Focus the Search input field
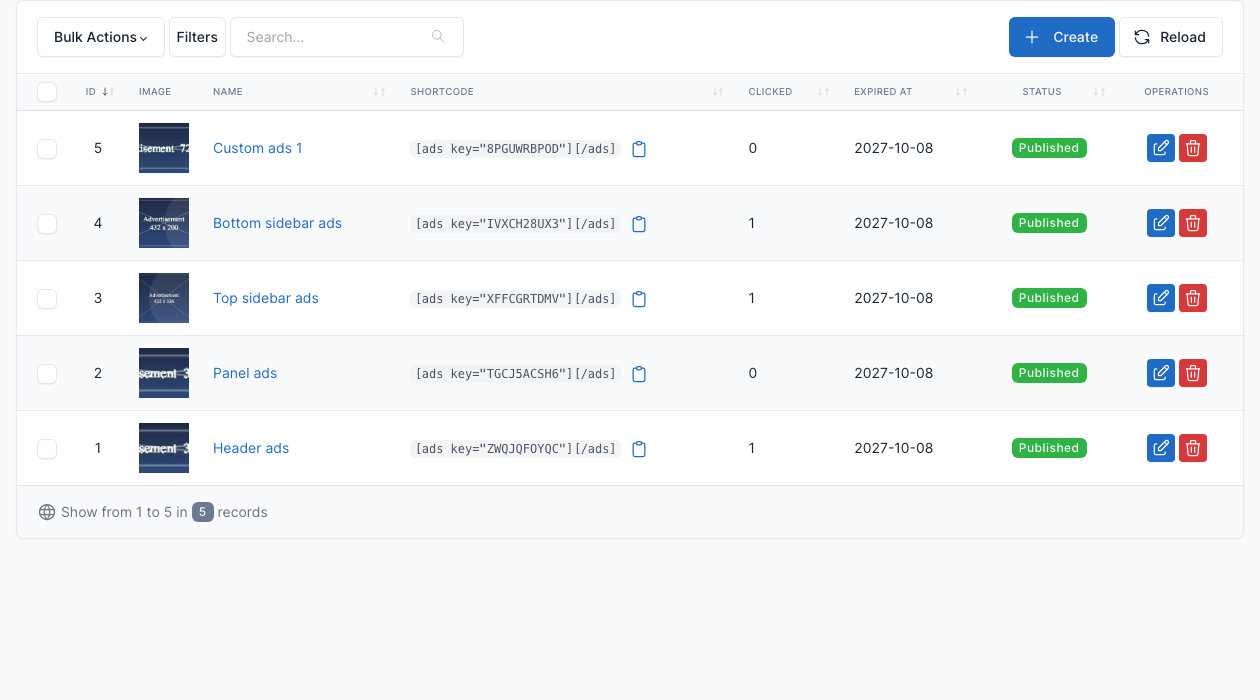1260x700 pixels. [x=347, y=37]
